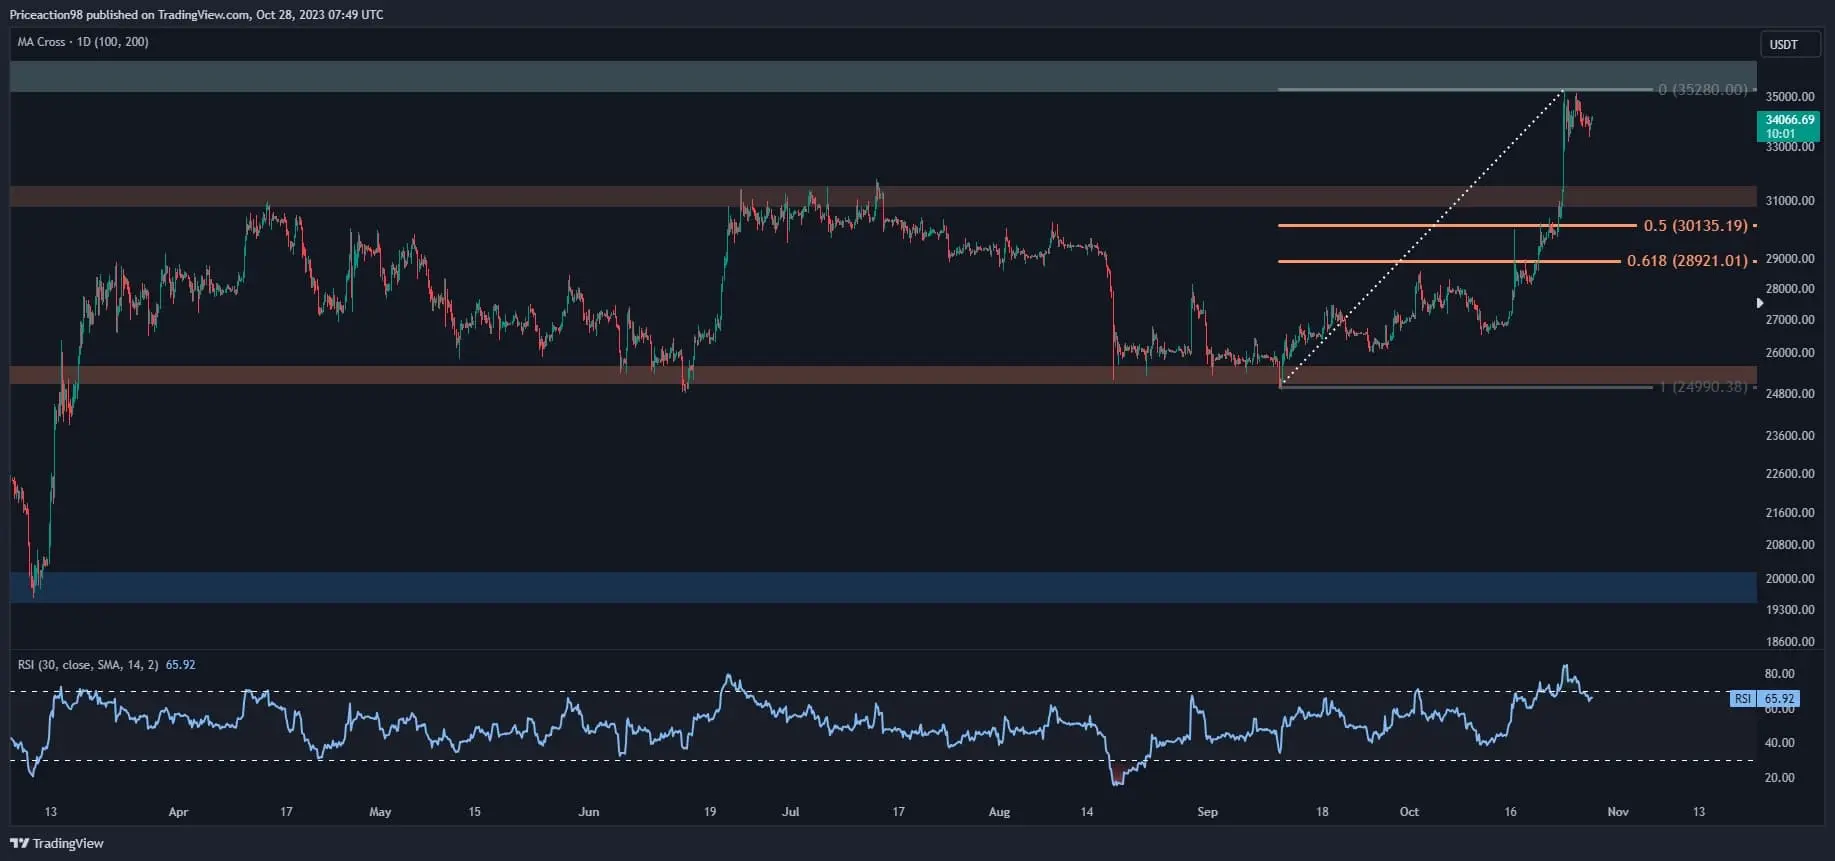Click the RSI 20.00 axis label
1835x861 pixels.
(1780, 778)
